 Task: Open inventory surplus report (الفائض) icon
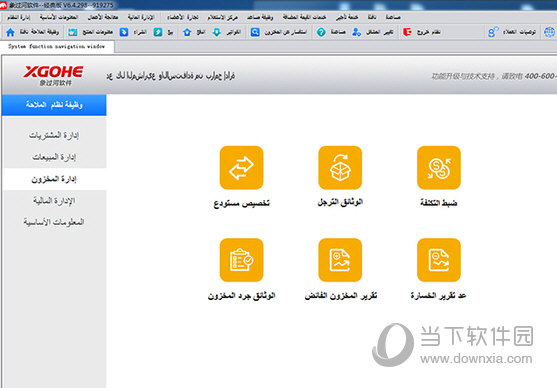(340, 260)
